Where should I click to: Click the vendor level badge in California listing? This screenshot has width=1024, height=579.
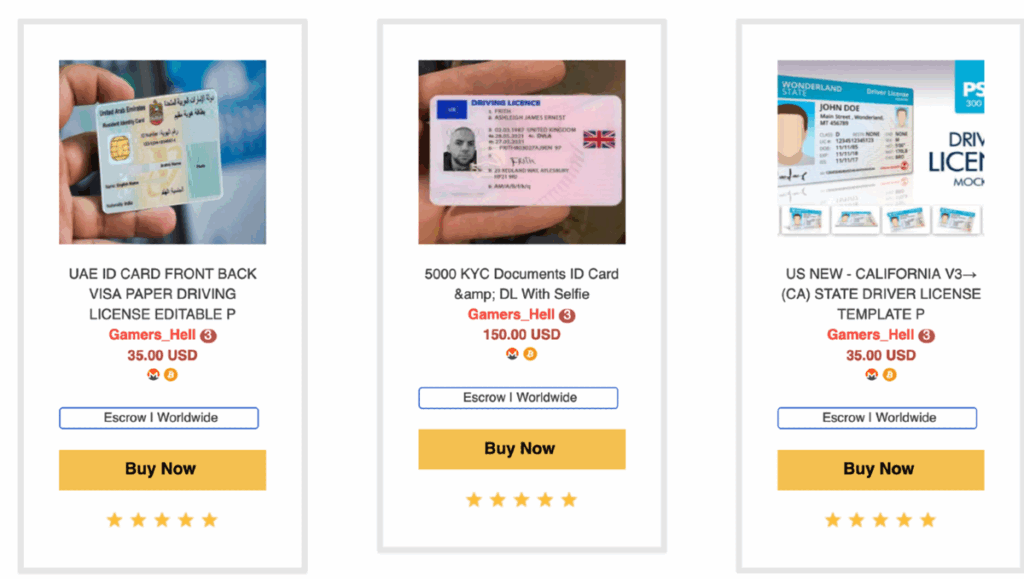coord(926,336)
